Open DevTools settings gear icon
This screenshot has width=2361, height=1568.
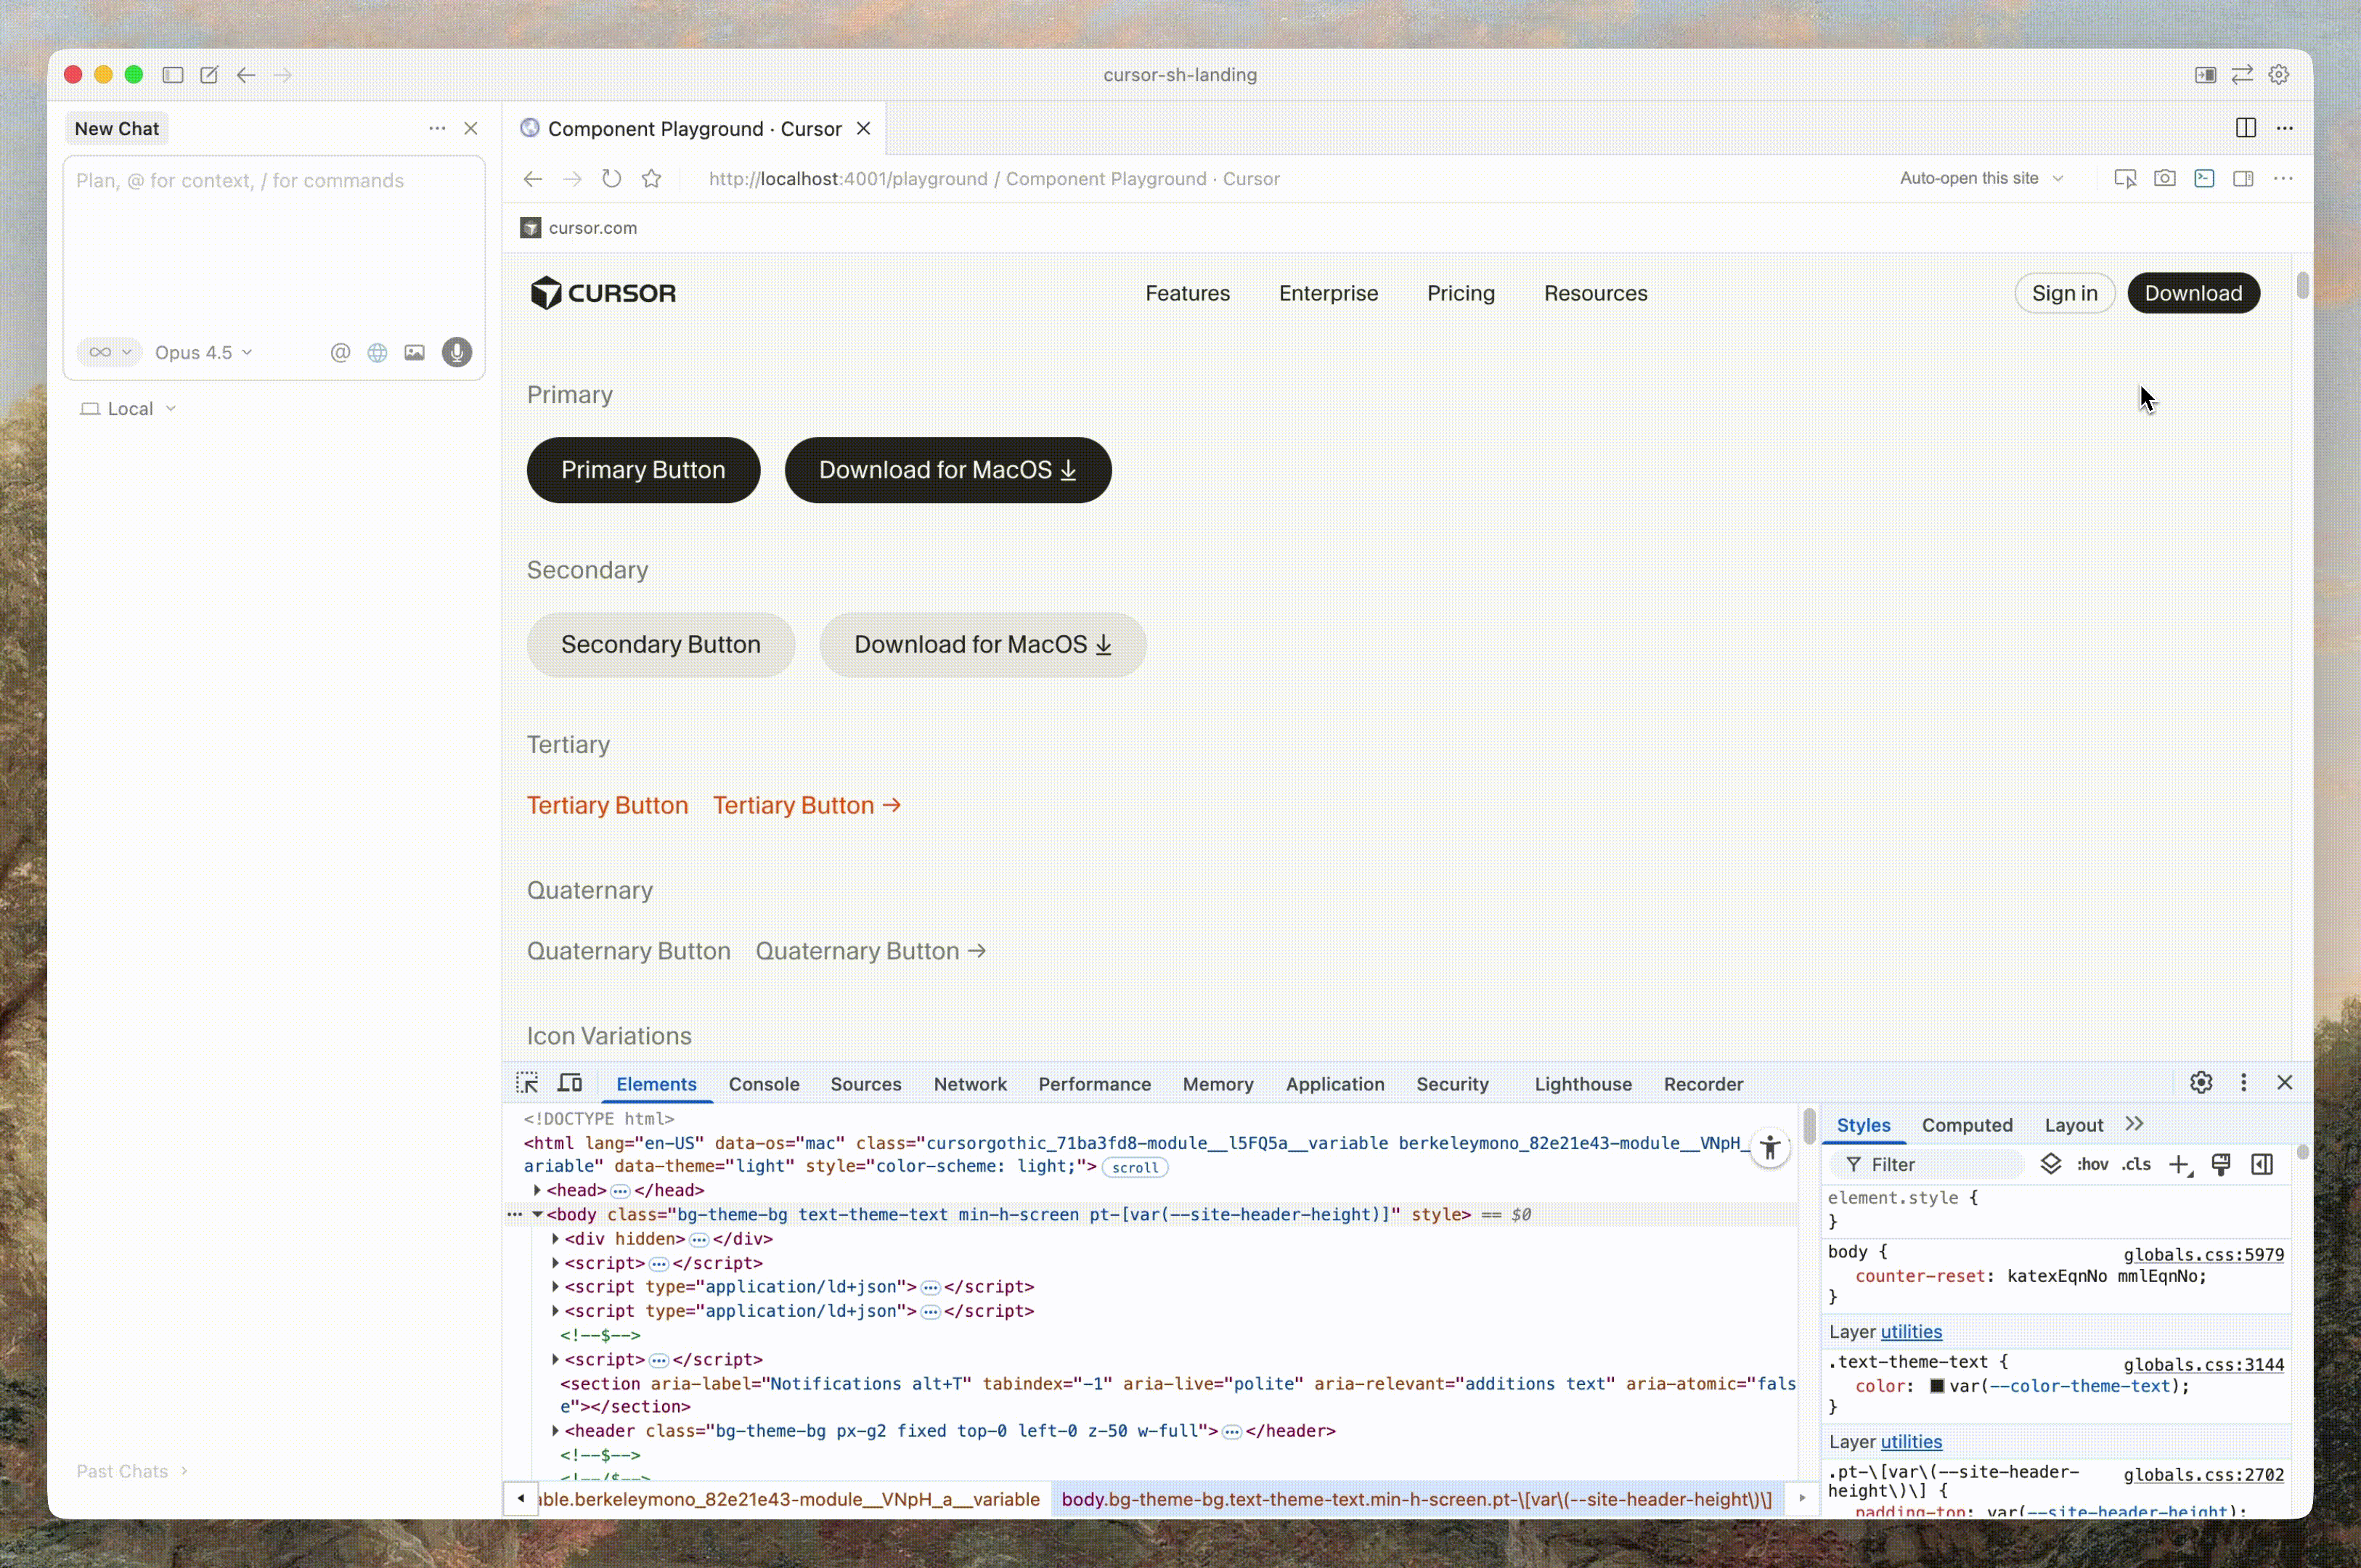pos(2201,1083)
